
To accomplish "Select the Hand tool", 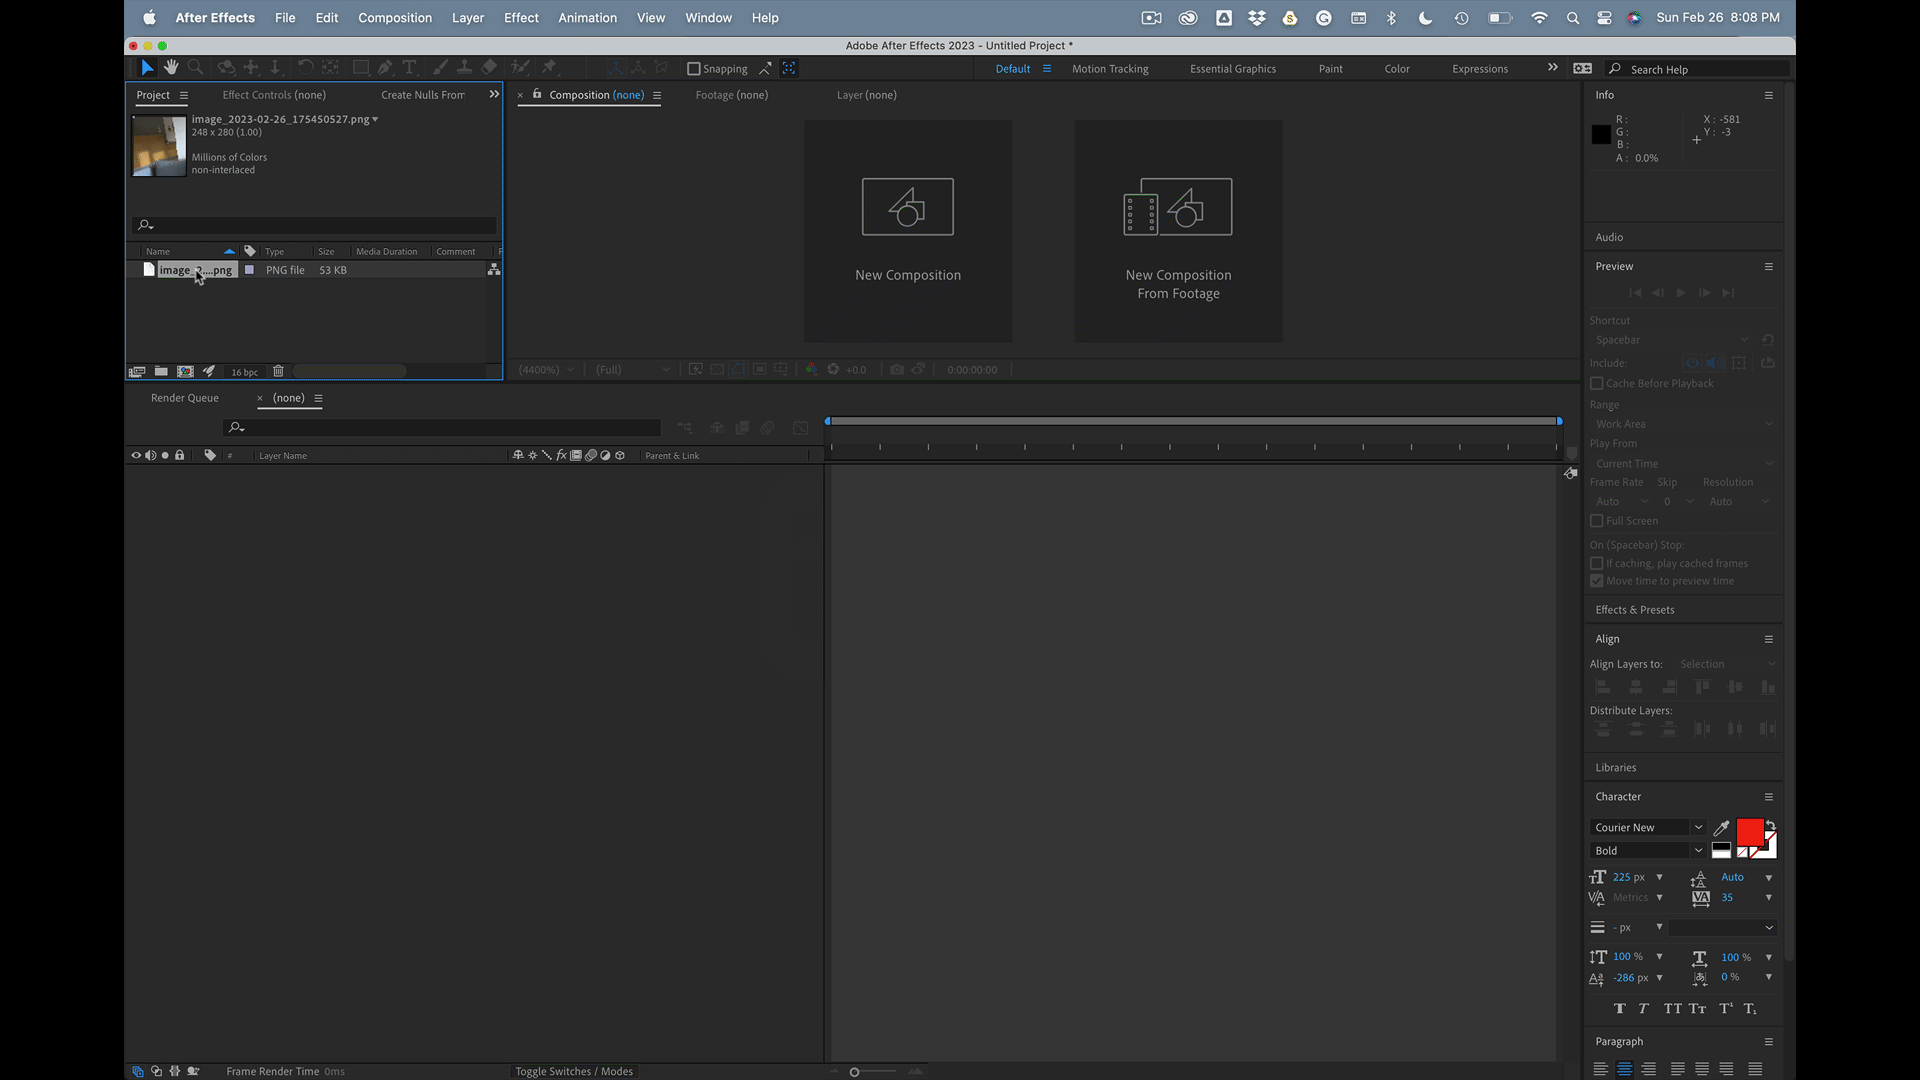I will [x=171, y=67].
